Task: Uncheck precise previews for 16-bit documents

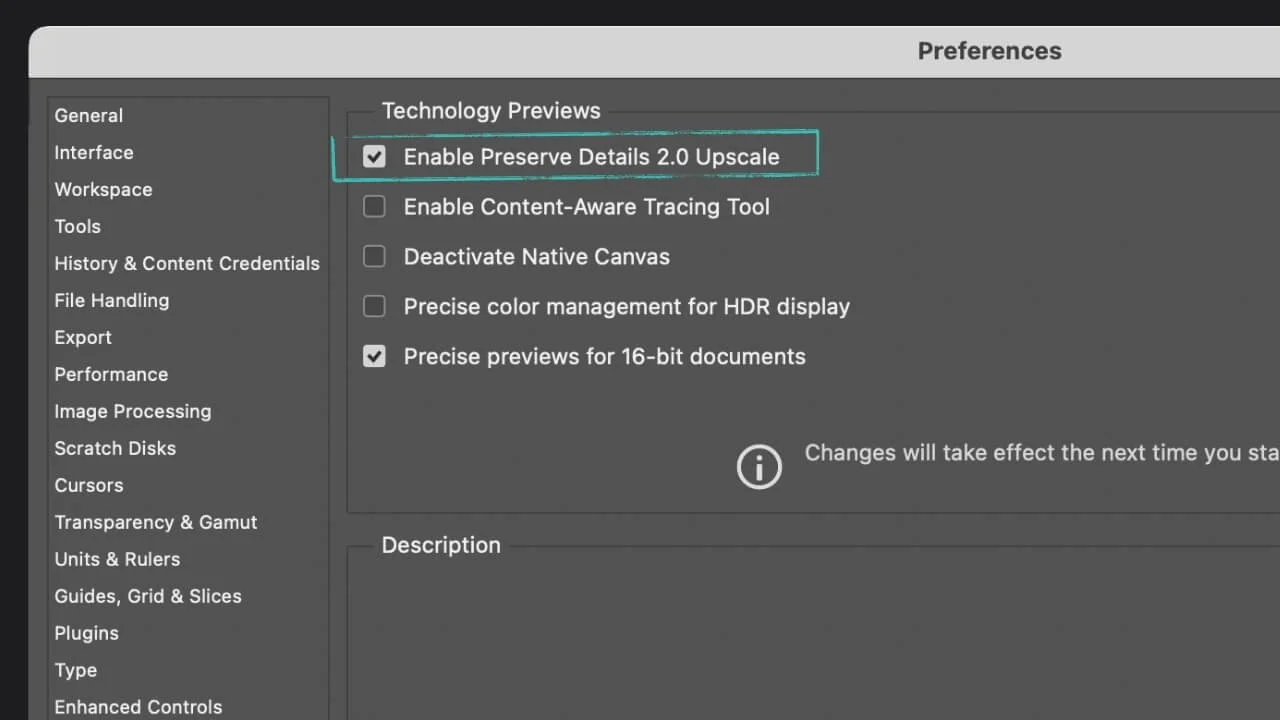Action: 374,356
